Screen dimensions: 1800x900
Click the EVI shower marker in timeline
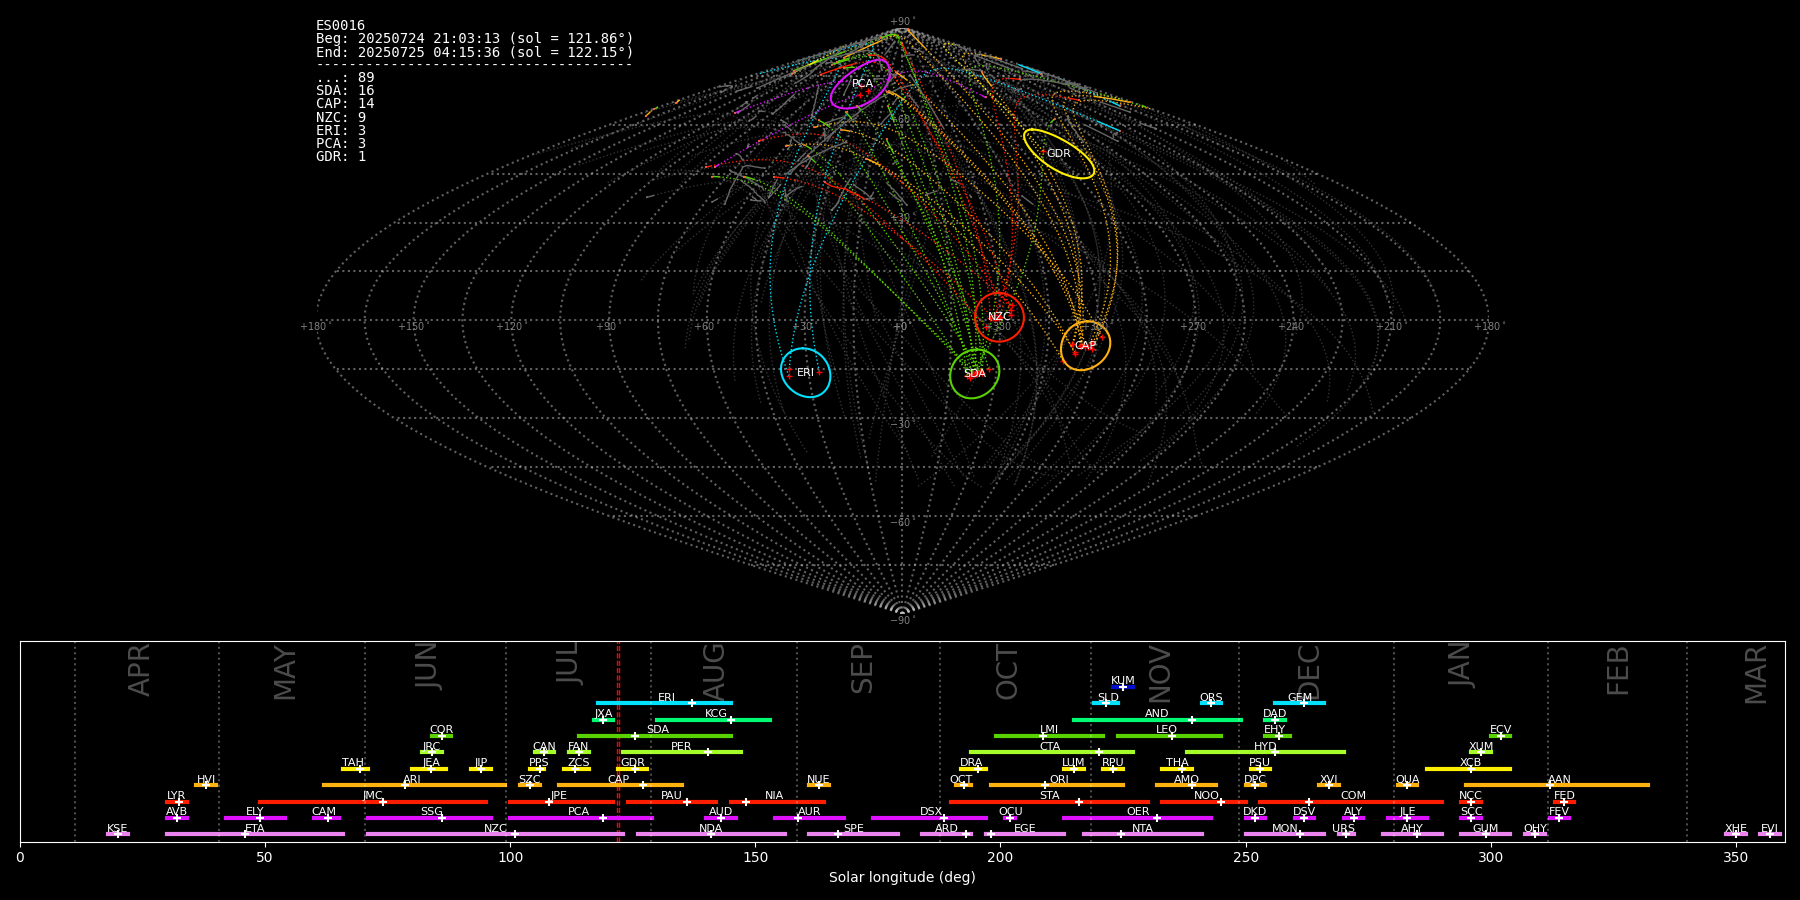[x=1769, y=834]
